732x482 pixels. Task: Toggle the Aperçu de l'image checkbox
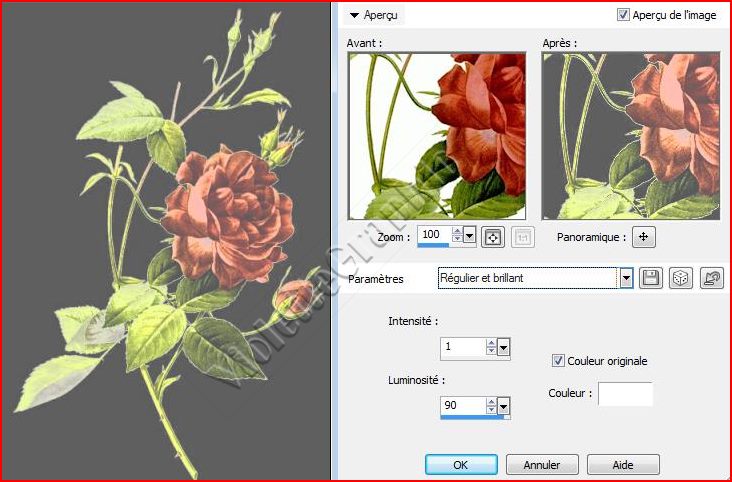tap(624, 15)
